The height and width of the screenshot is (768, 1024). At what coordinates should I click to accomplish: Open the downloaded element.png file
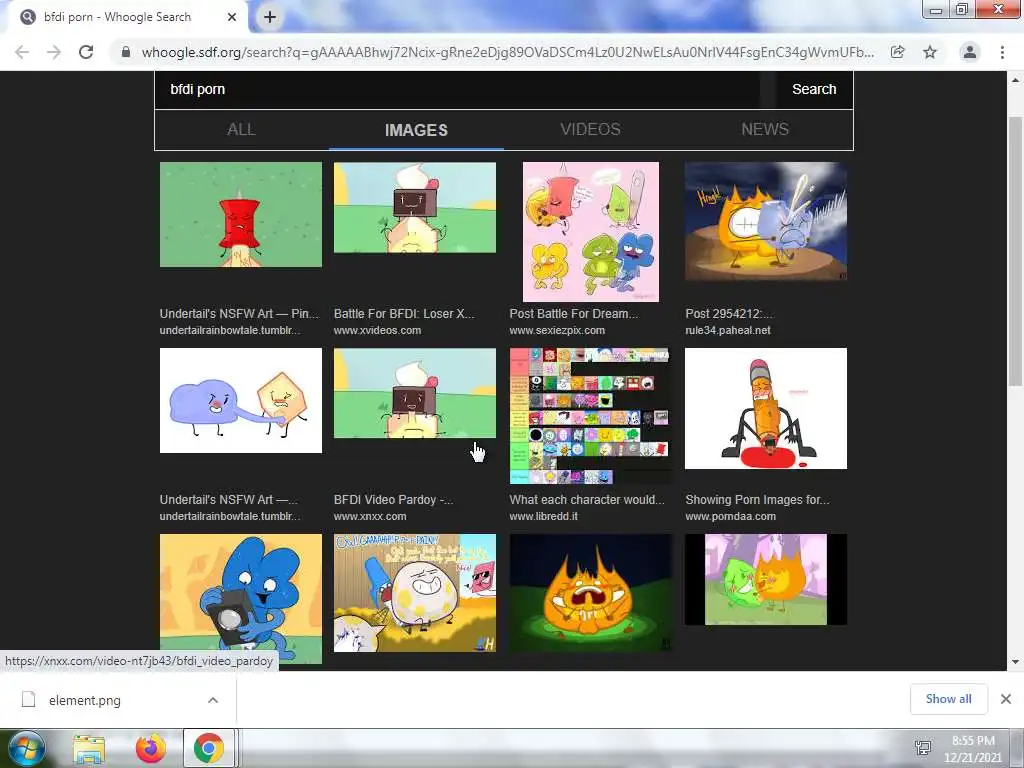click(x=84, y=701)
